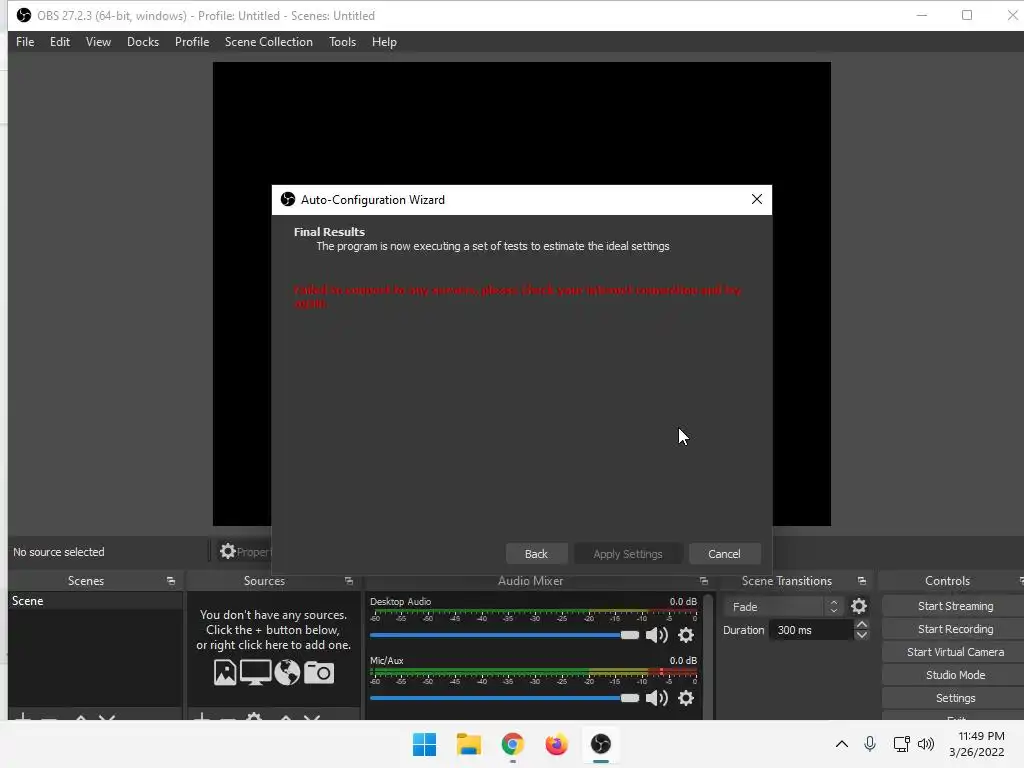Show hidden tray icons chevron
1024x768 pixels.
point(842,744)
